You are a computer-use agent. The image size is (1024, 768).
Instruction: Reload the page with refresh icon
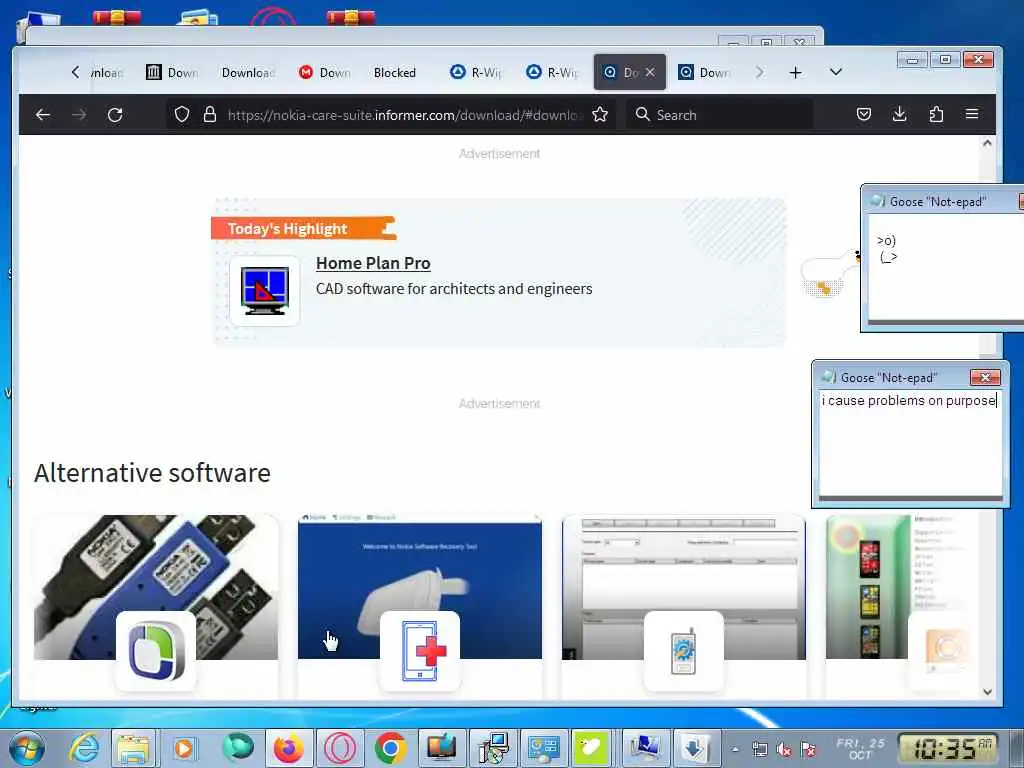coord(116,115)
